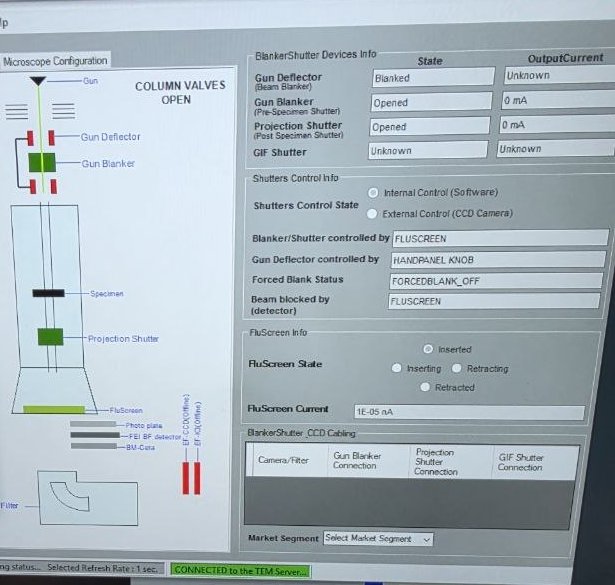
Task: Click the green Projection Shutter block
Action: point(50,337)
